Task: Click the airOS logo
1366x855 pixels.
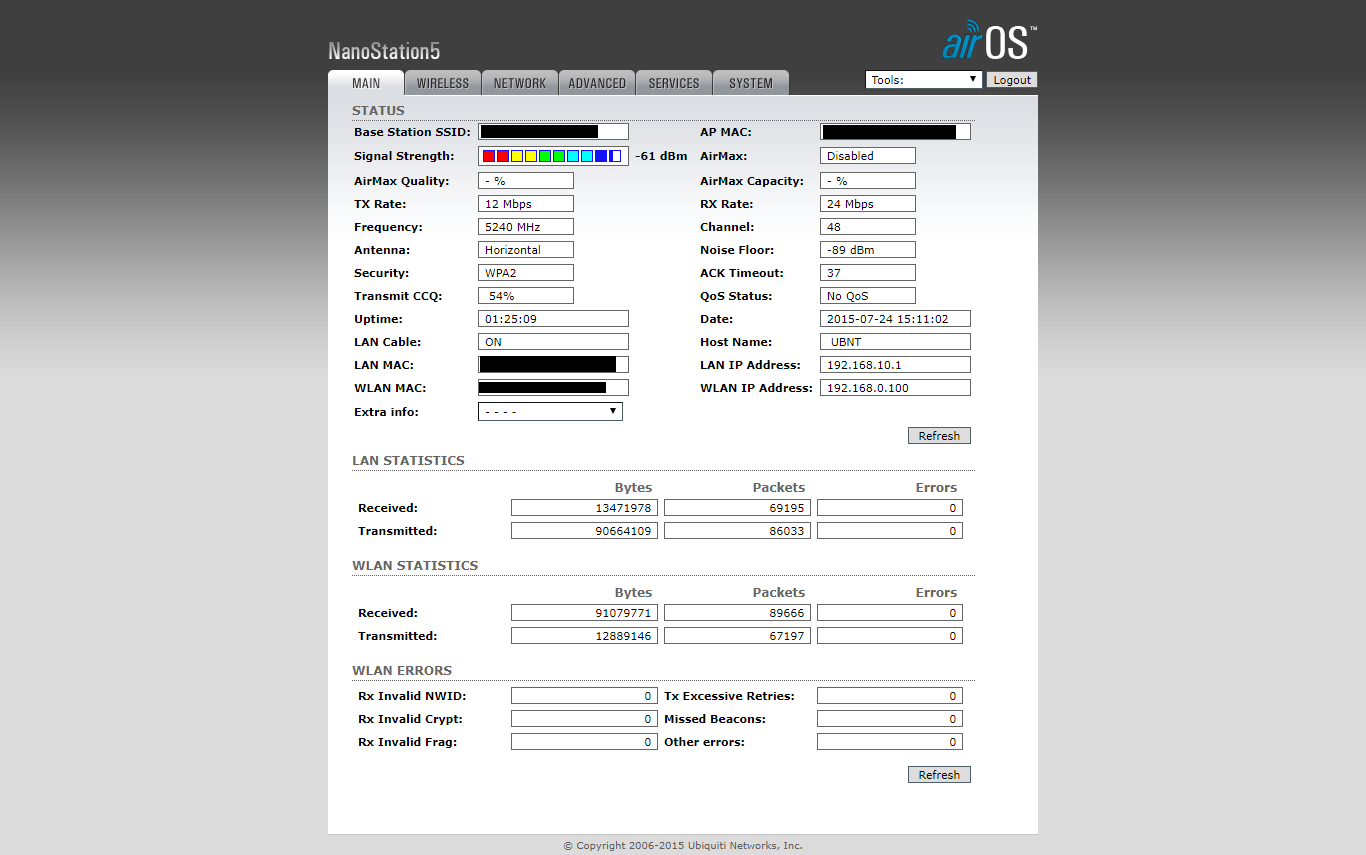Action: [989, 41]
